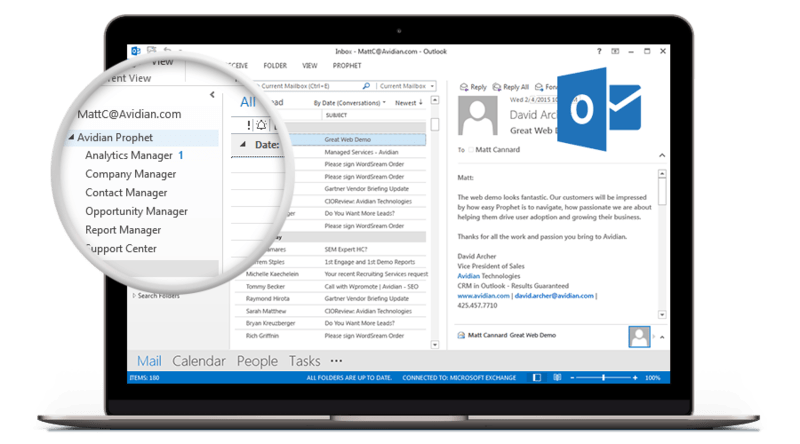Open Opportunity Manager folder
Image resolution: width=800 pixels, height=444 pixels.
(x=136, y=211)
